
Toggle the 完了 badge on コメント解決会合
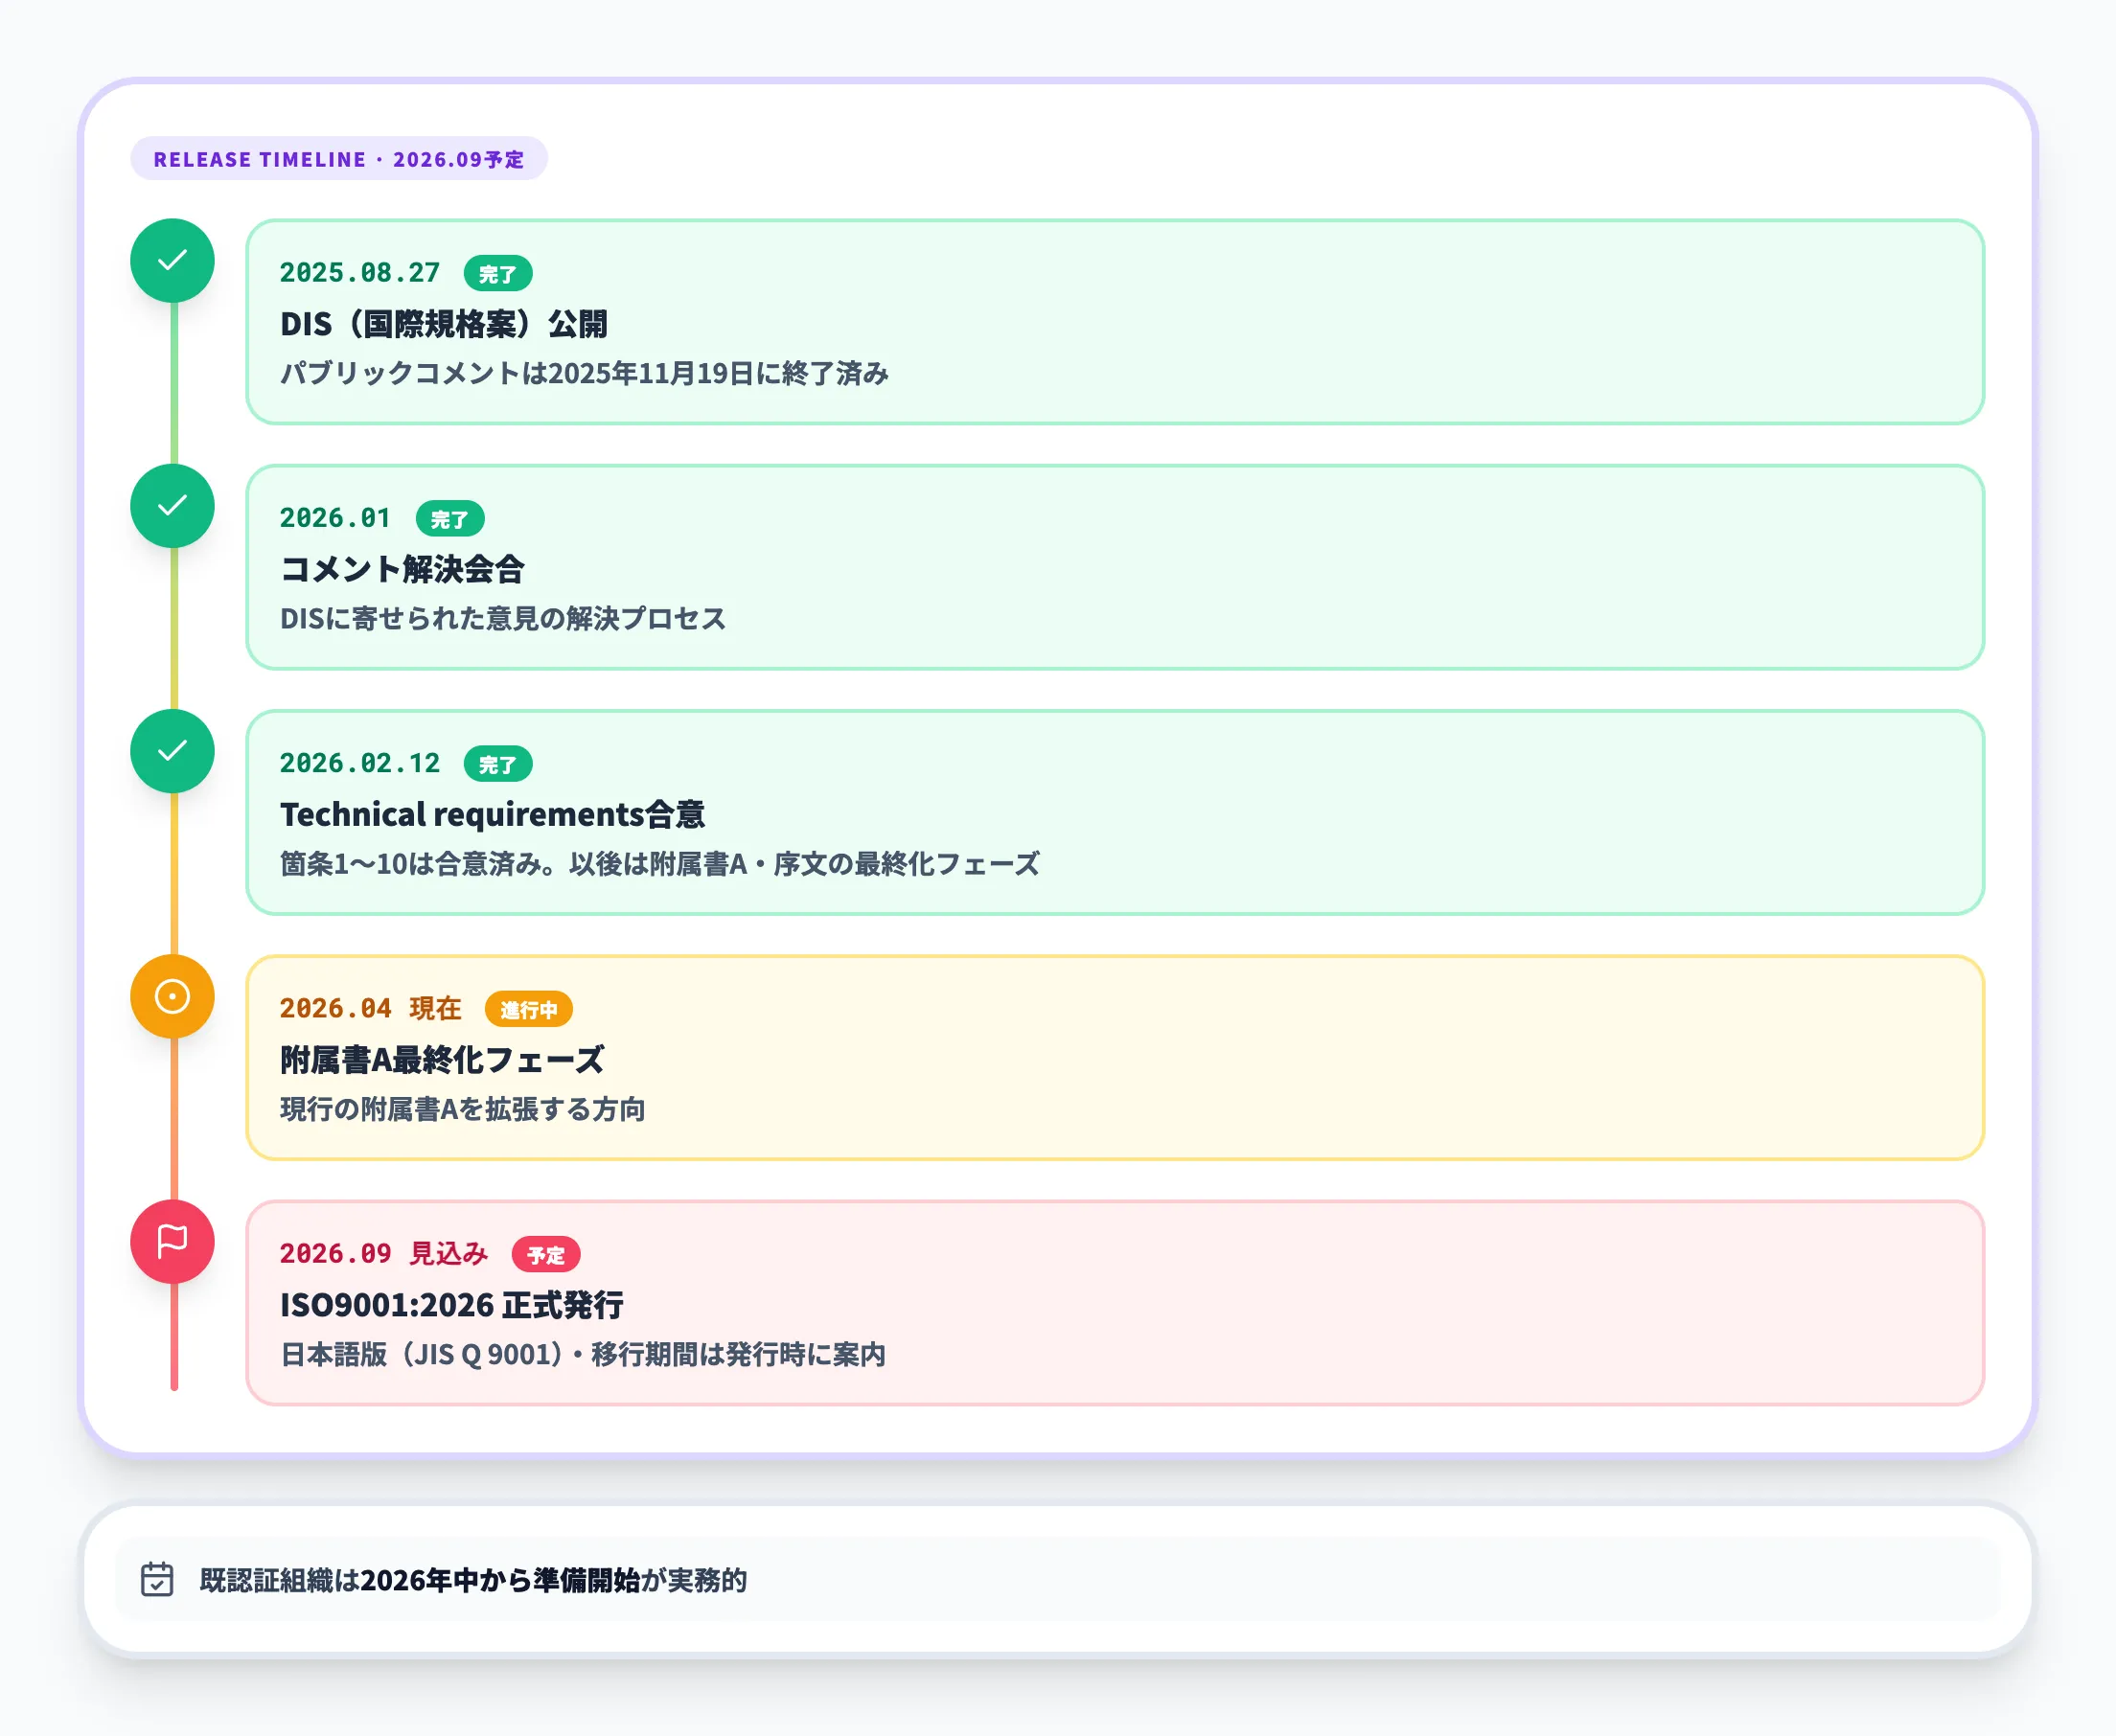pyautogui.click(x=452, y=518)
